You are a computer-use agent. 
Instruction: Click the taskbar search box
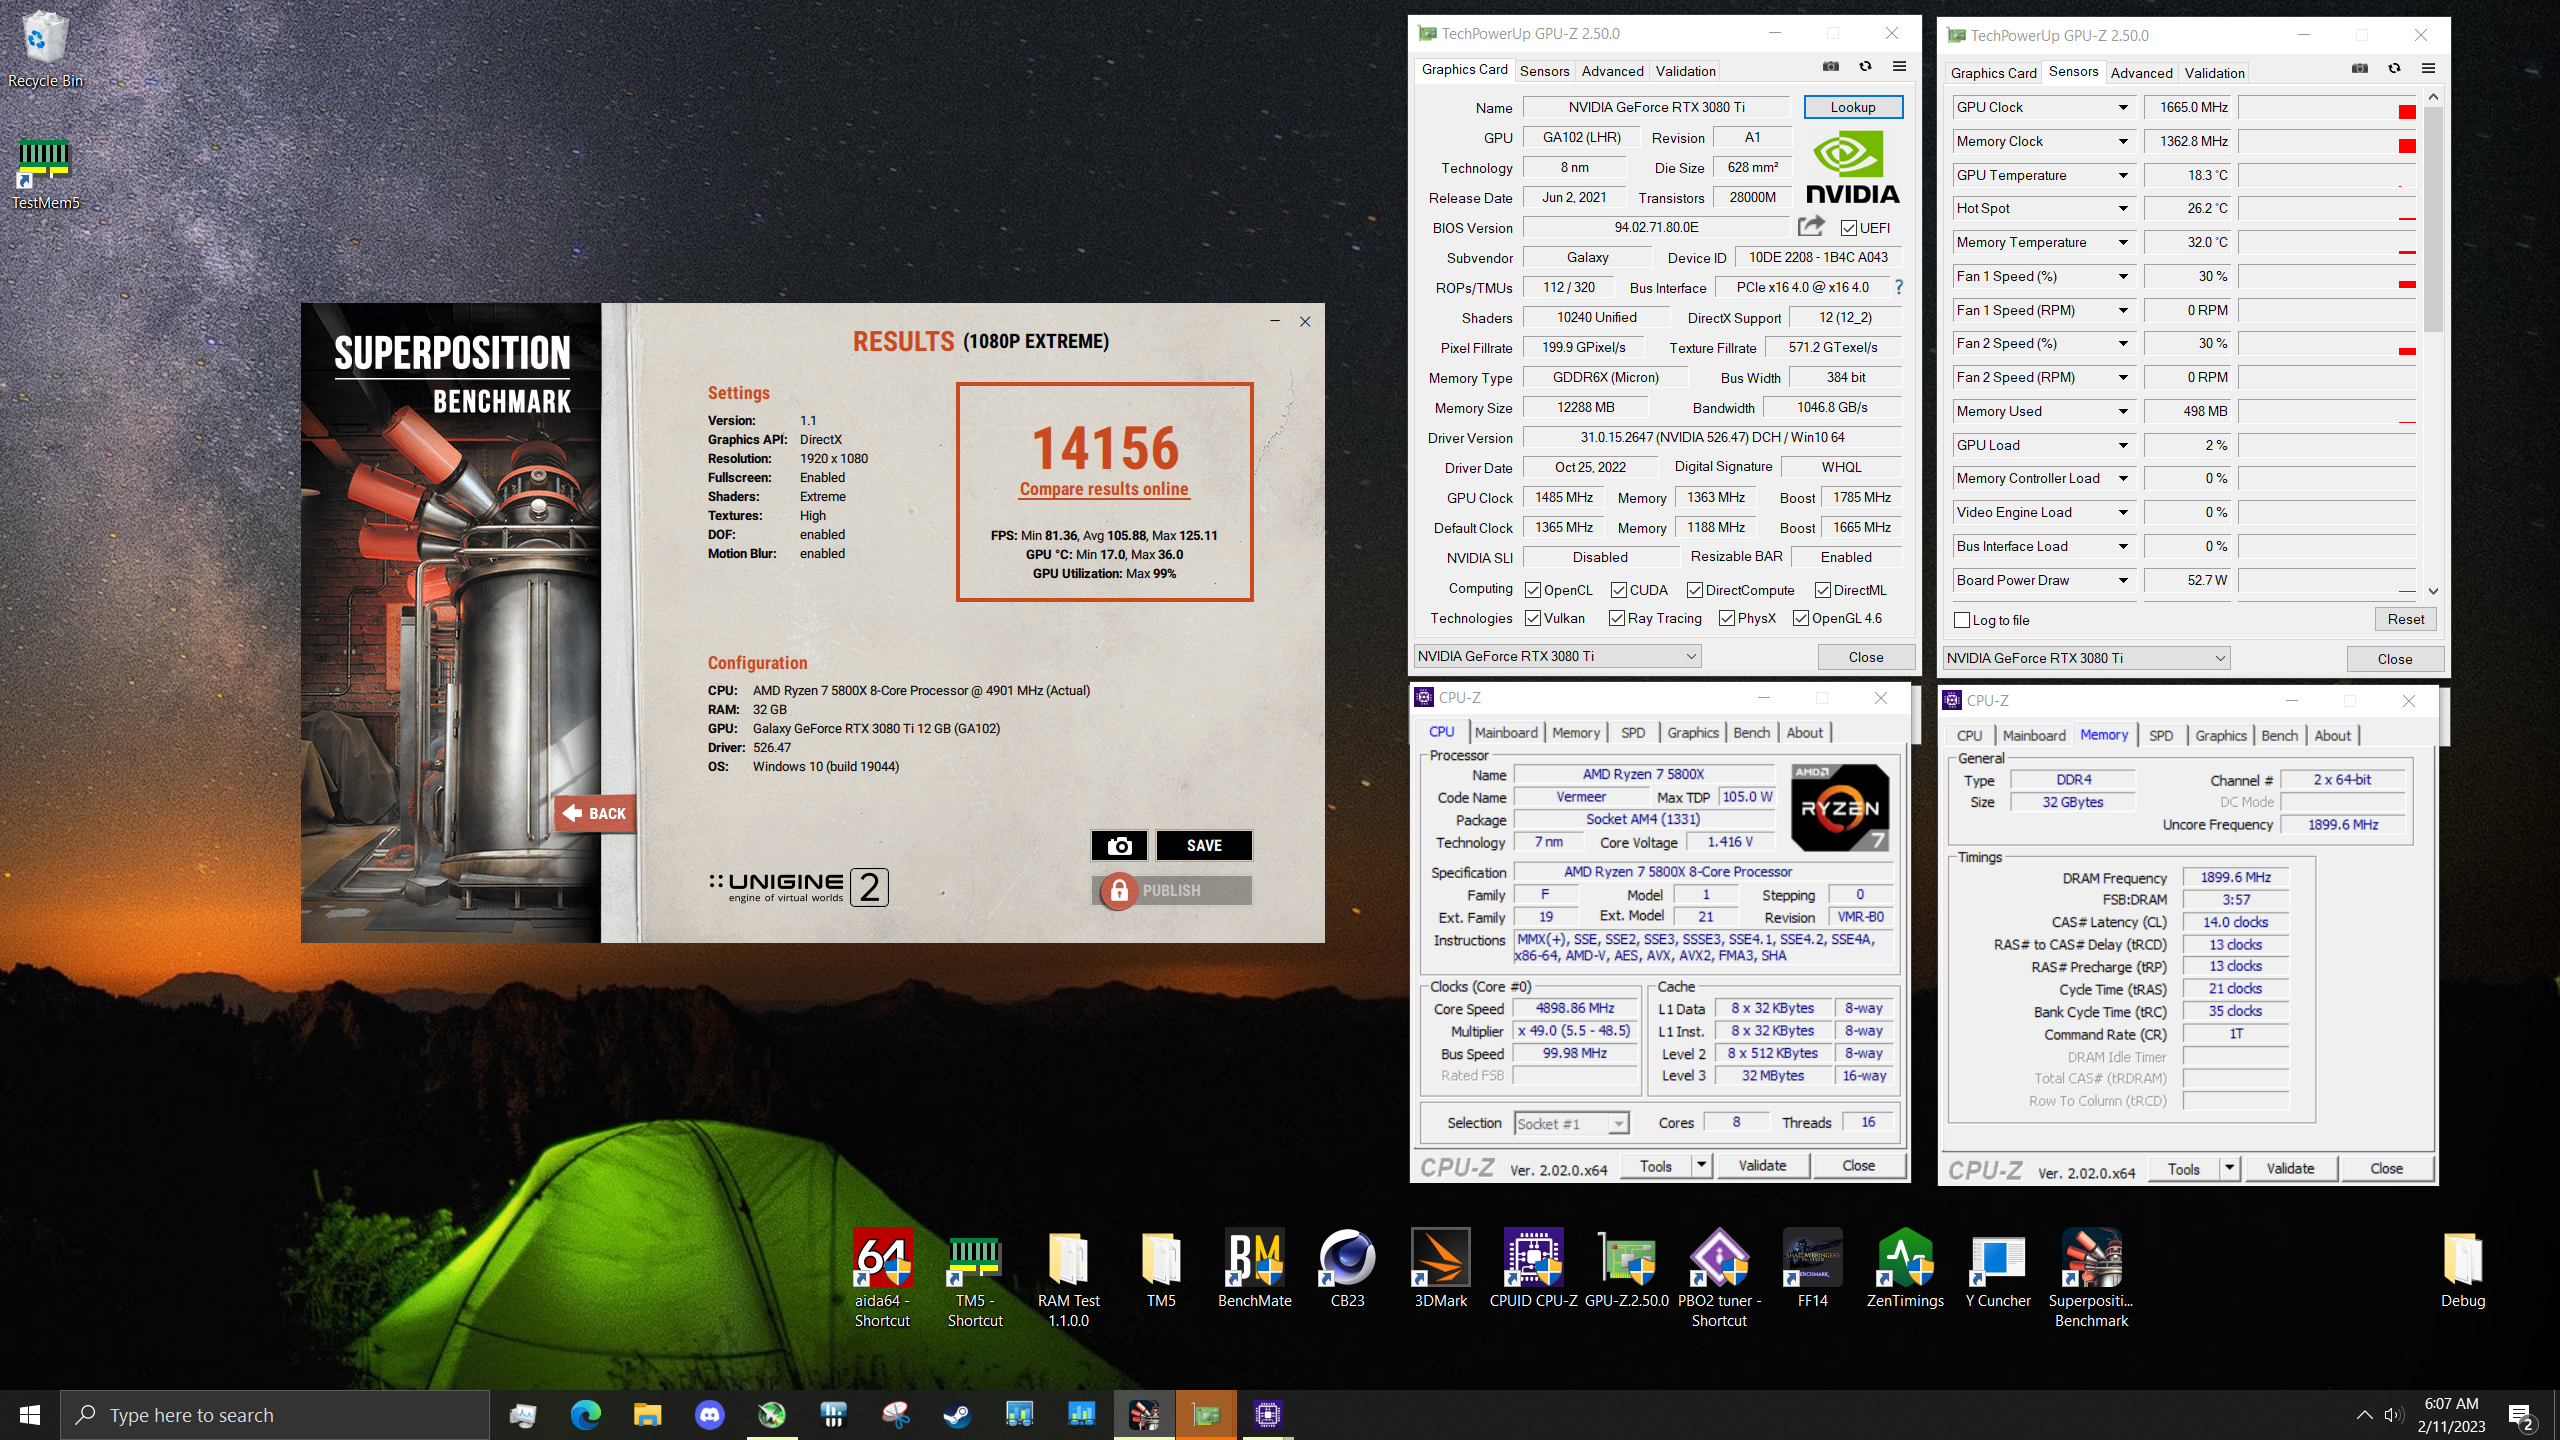(275, 1414)
